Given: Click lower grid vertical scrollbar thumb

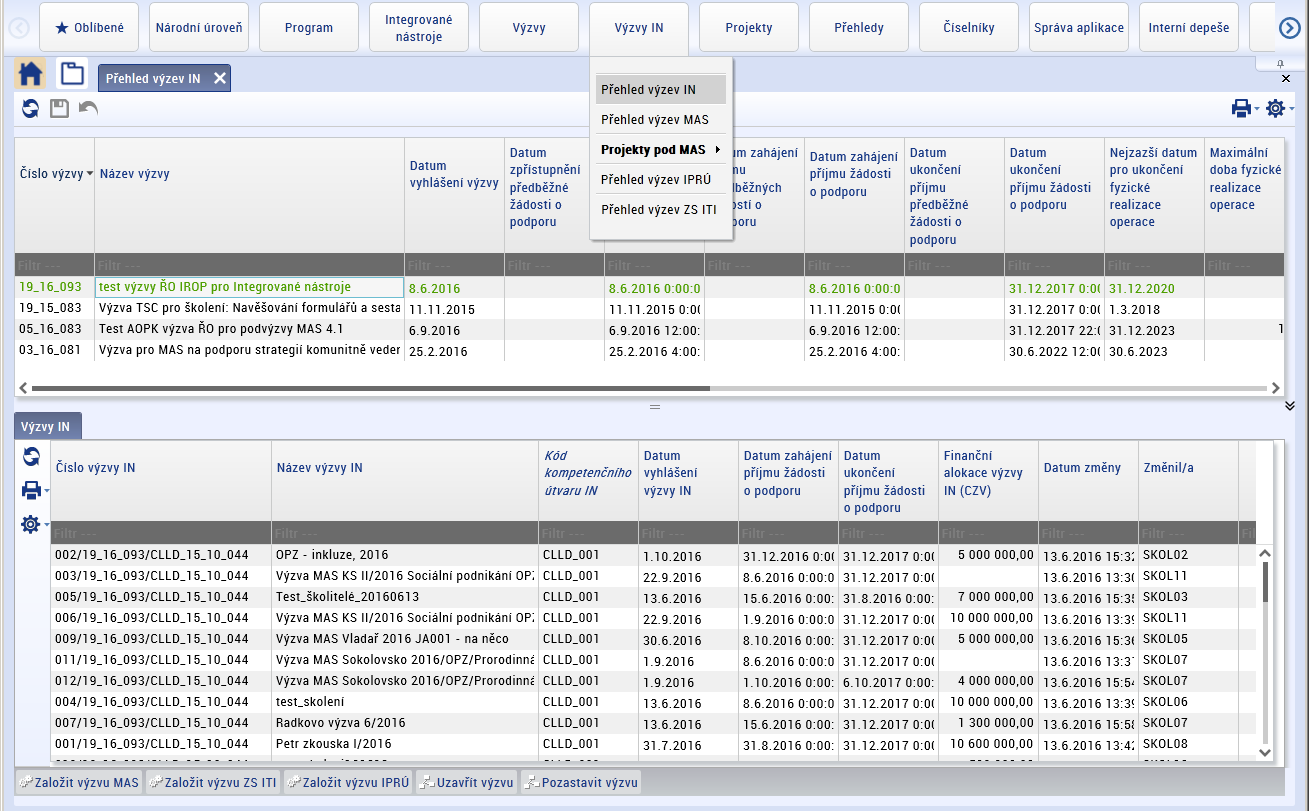Looking at the screenshot, I should (x=1265, y=581).
